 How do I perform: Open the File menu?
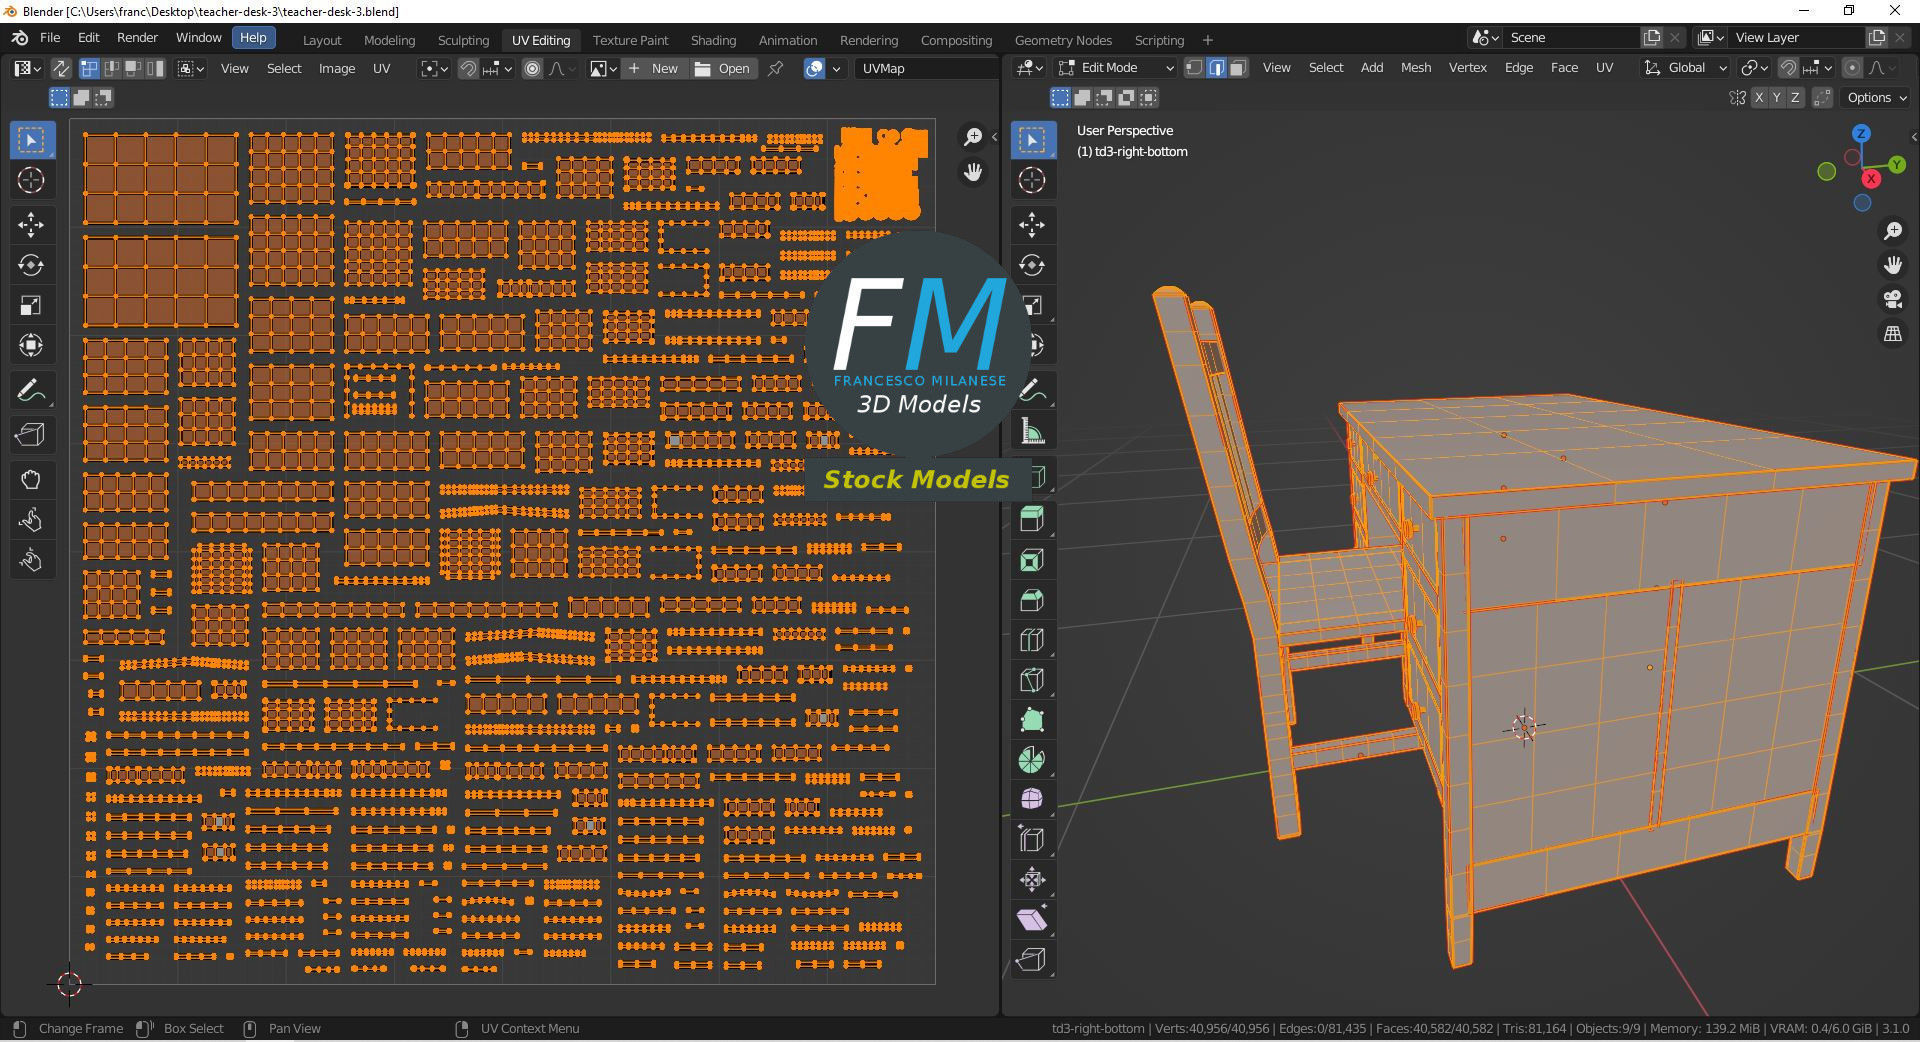pos(50,38)
